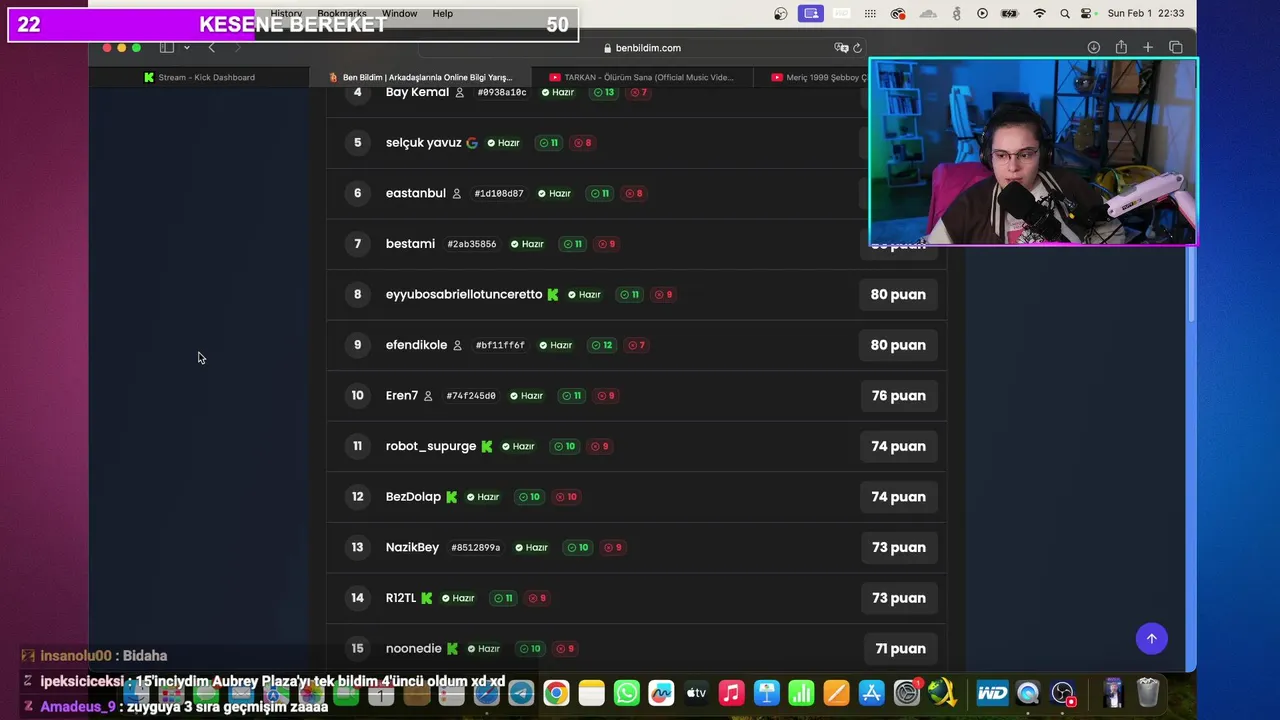Open Apple TV from the dock
Image resolution: width=1280 pixels, height=720 pixels.
point(697,693)
